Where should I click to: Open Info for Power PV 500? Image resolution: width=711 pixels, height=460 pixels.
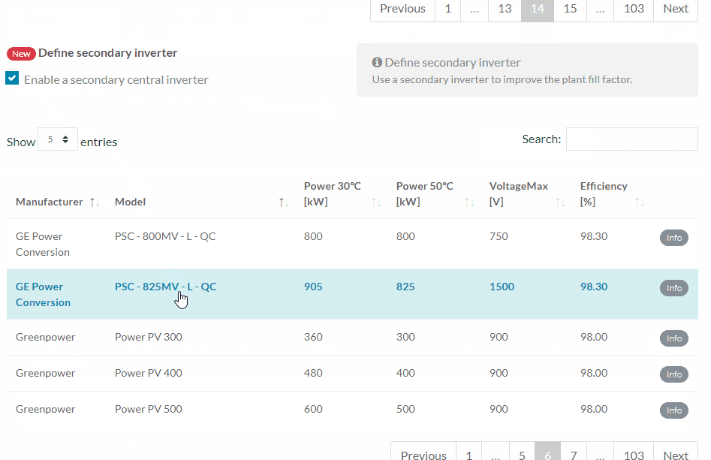674,411
